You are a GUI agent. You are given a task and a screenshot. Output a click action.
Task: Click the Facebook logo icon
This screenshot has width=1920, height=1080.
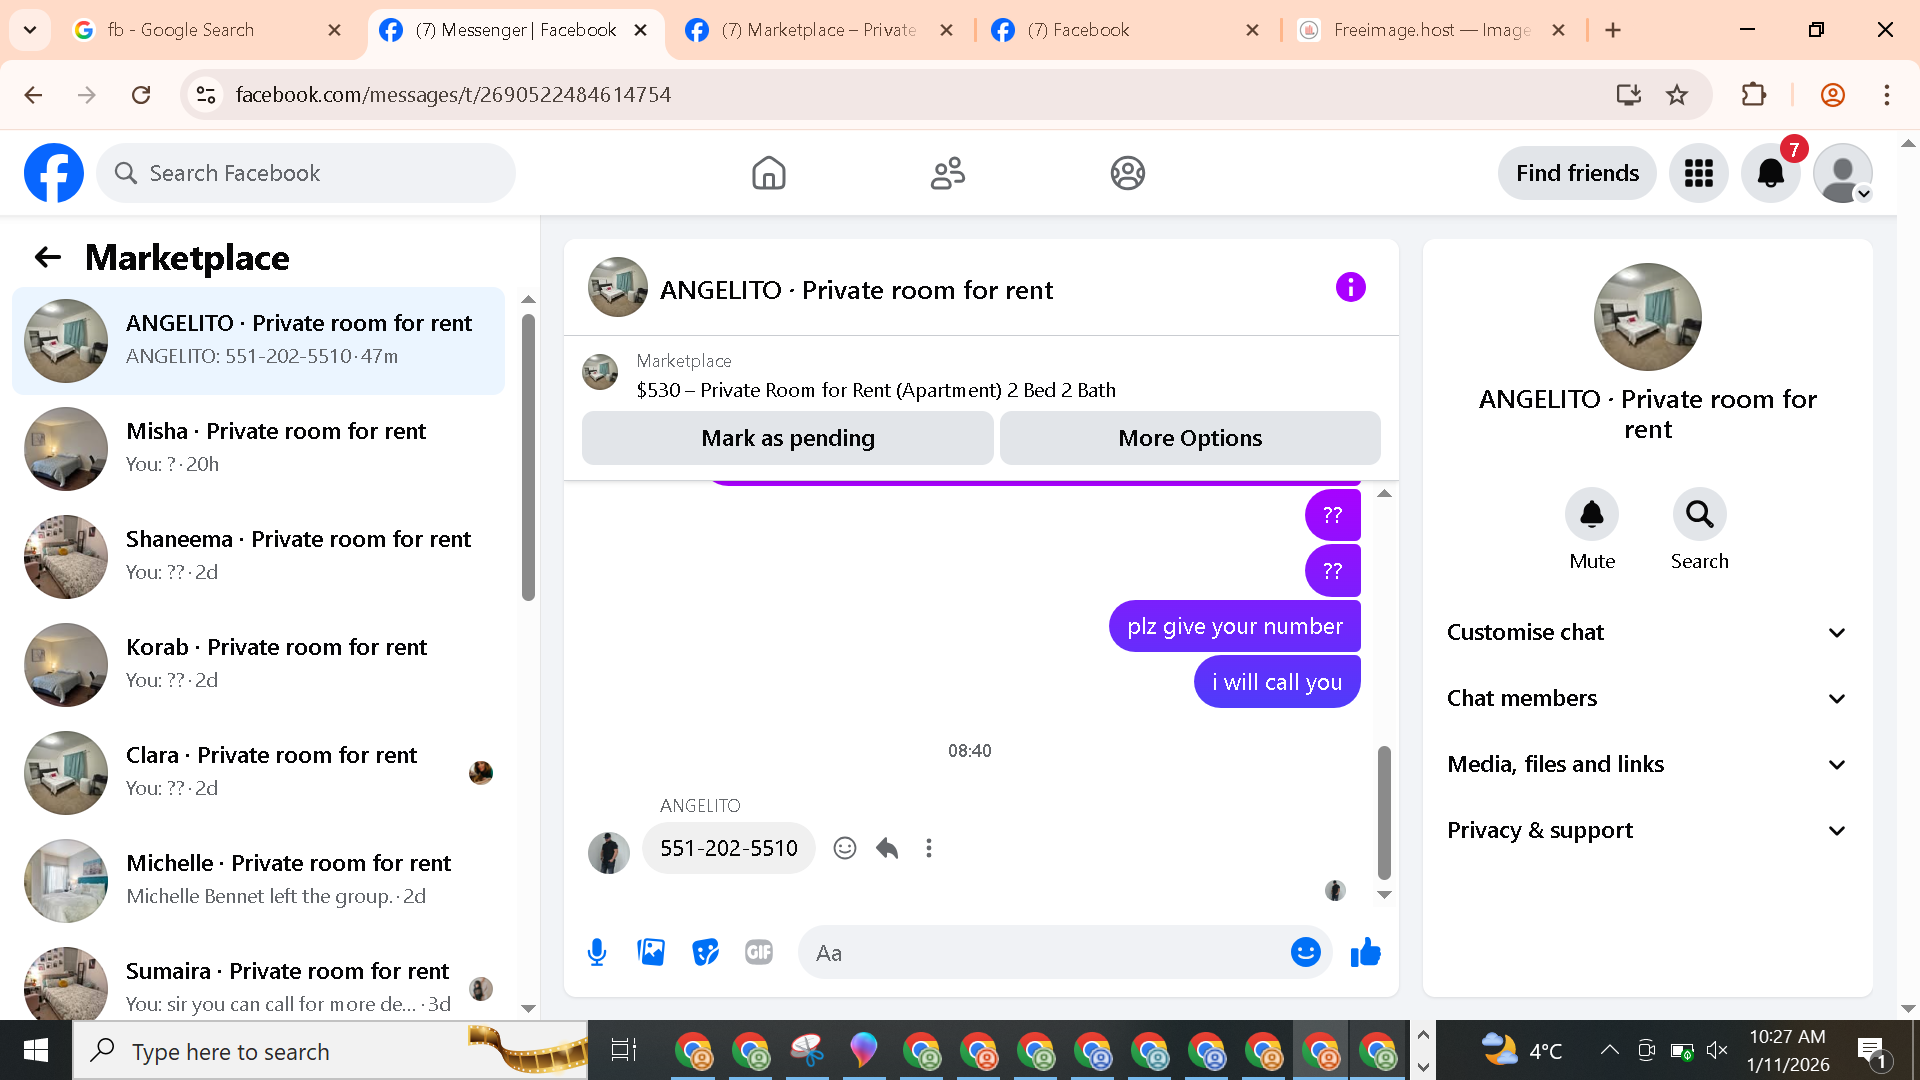tap(54, 173)
